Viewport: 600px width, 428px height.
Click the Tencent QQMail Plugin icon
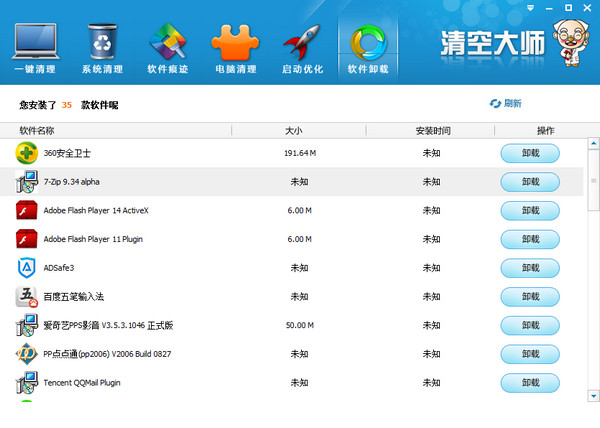(x=26, y=382)
